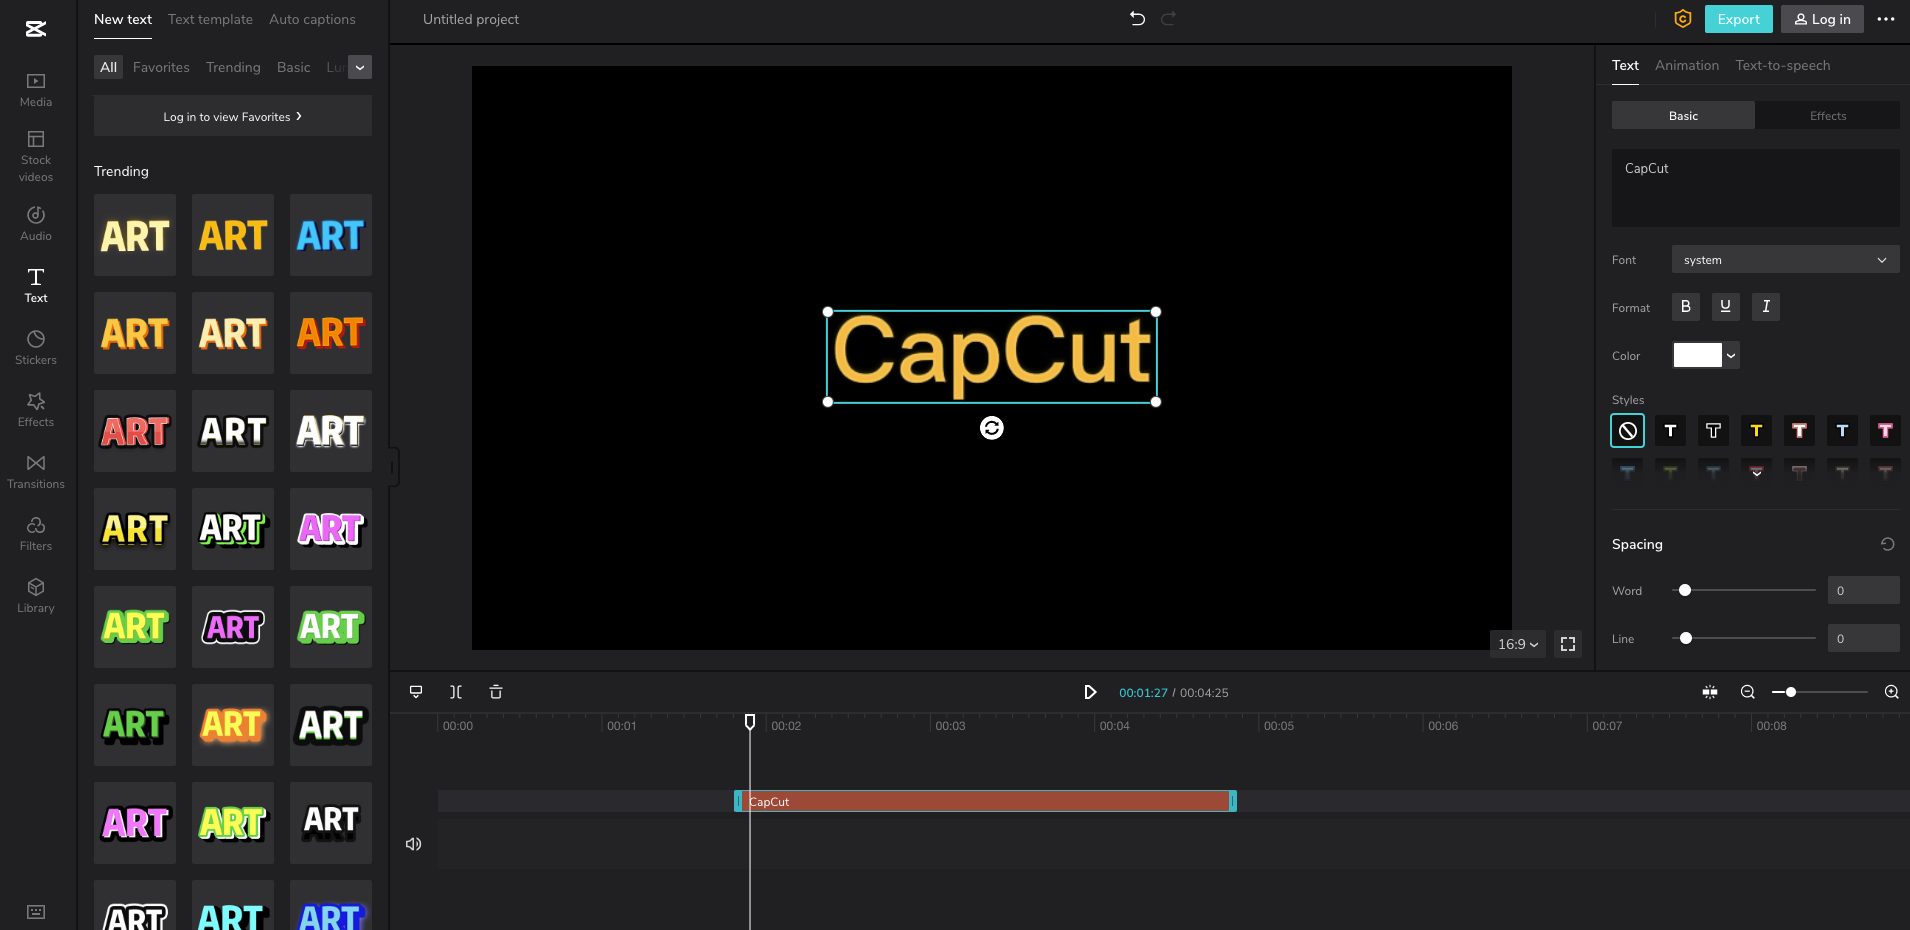Screen dimensions: 1910x930
Task: Click the split clip icon above the timeline
Action: [x=456, y=691]
